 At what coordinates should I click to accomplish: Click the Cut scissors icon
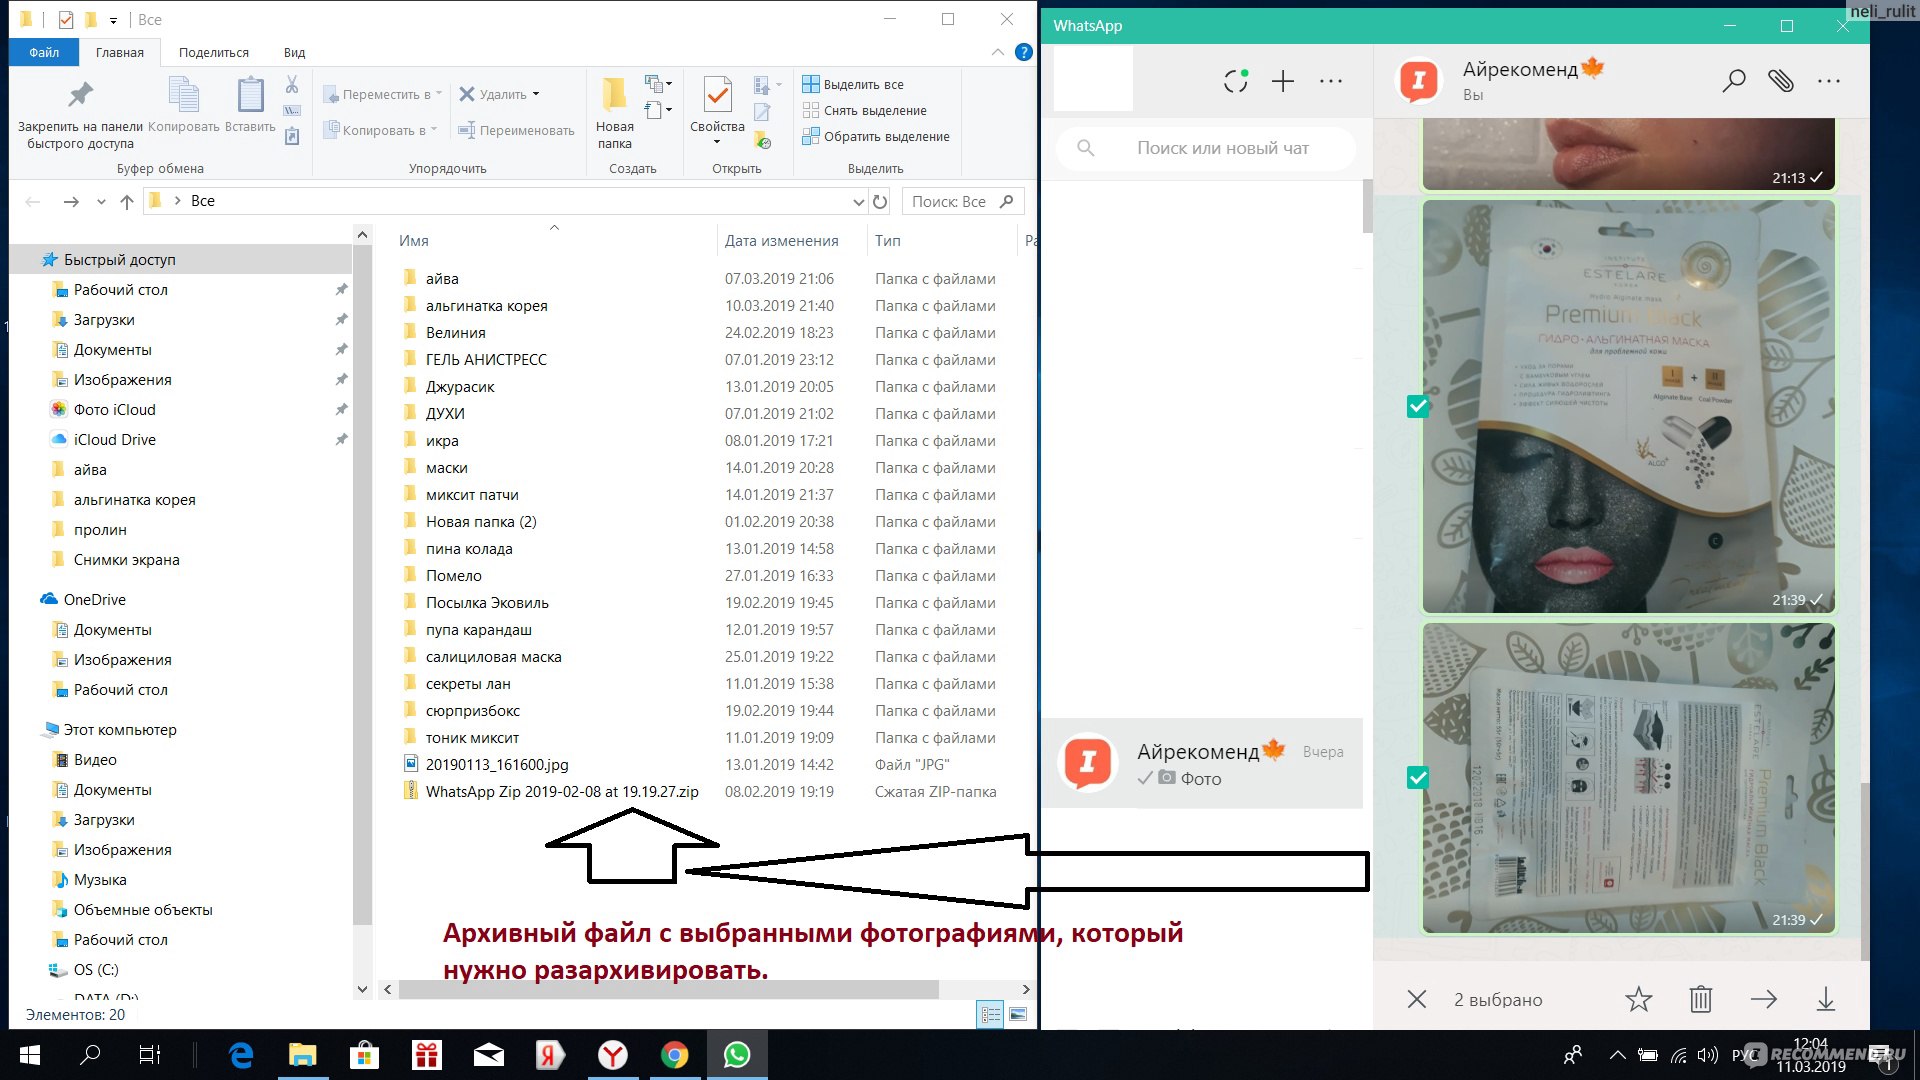click(x=292, y=85)
